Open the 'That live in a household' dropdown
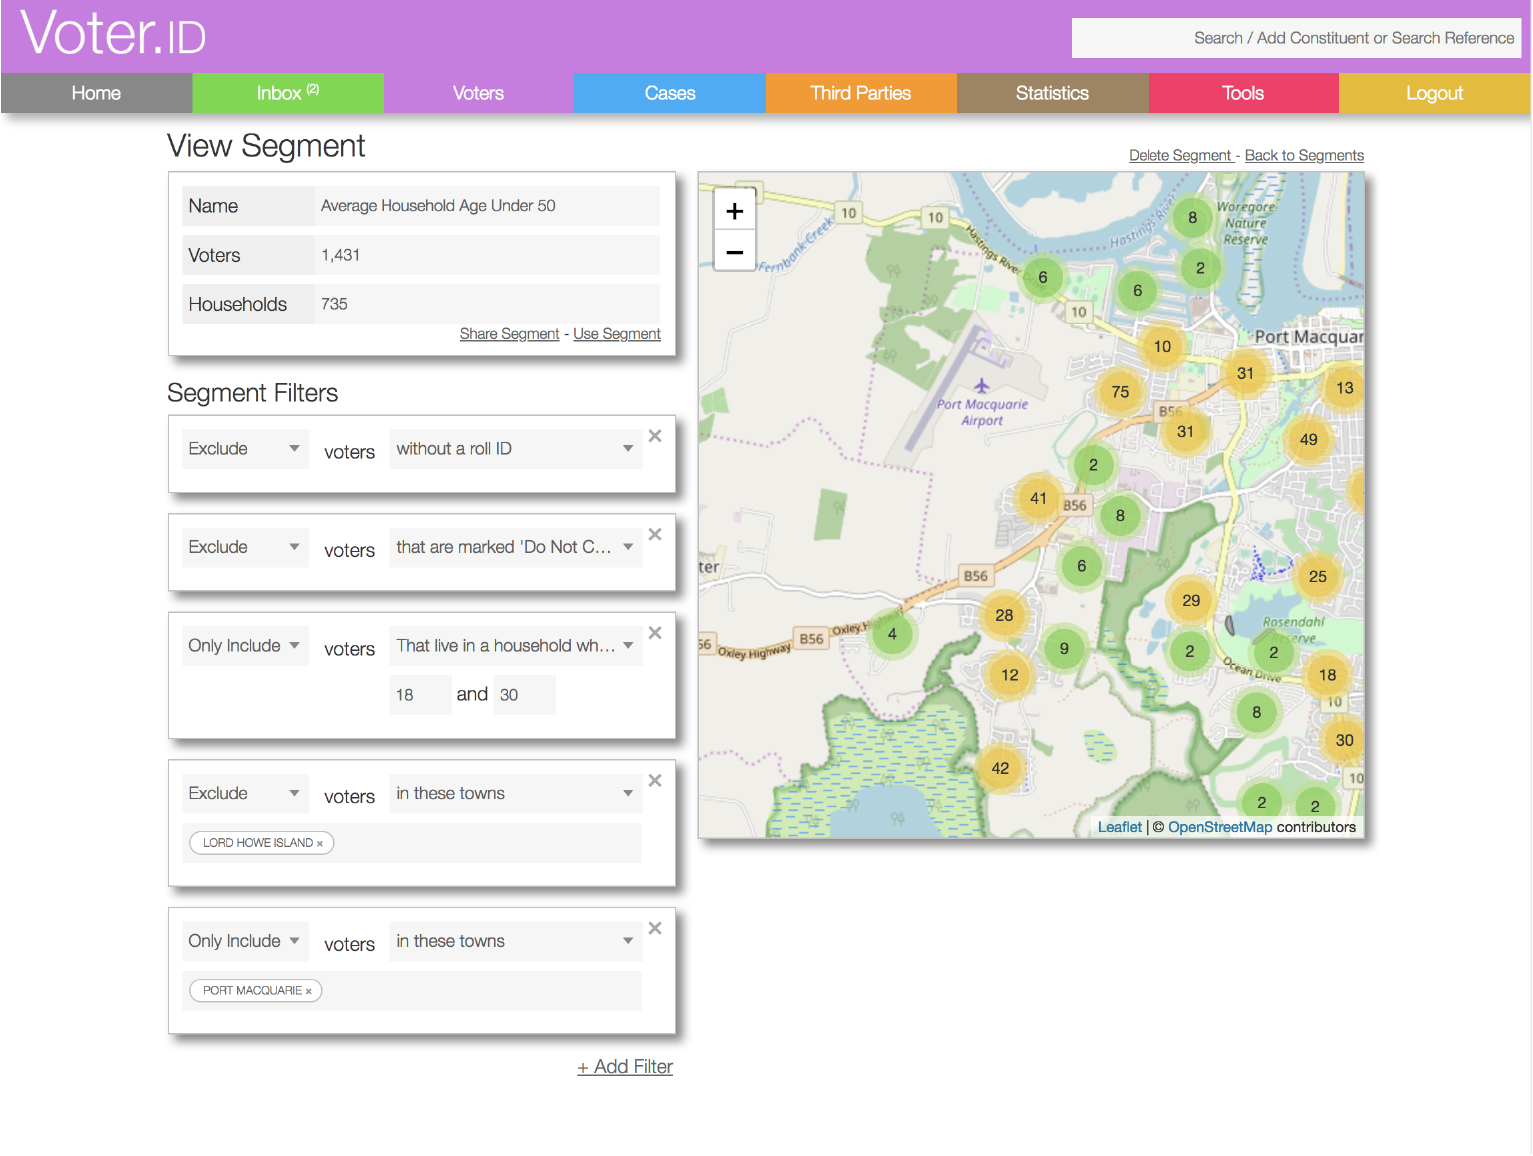1533x1156 pixels. pyautogui.click(x=515, y=646)
